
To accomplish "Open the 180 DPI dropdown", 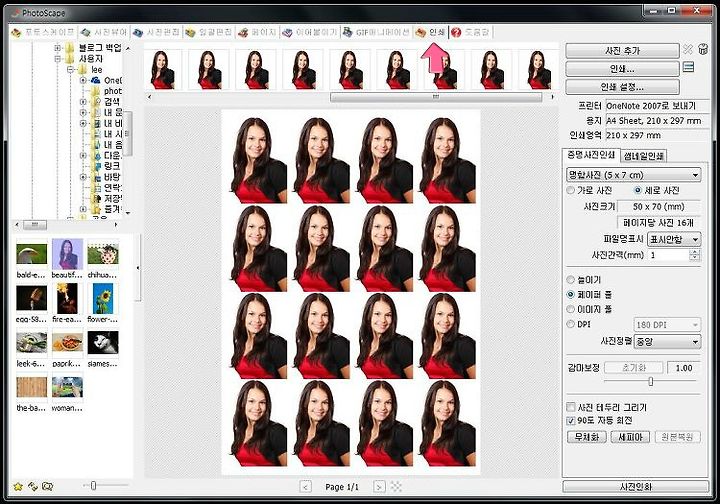I will click(667, 325).
